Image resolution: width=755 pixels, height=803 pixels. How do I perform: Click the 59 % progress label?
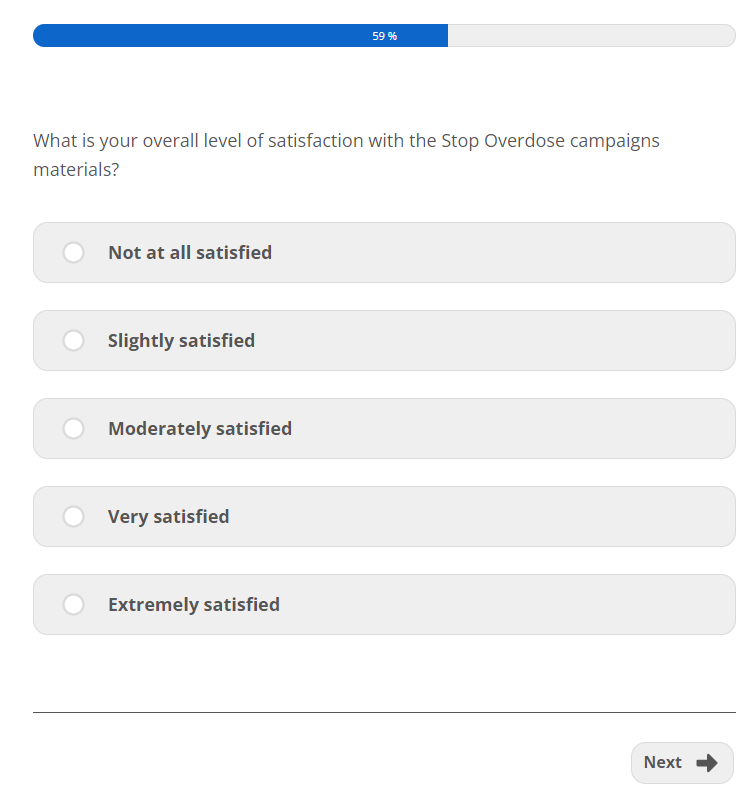pyautogui.click(x=385, y=36)
